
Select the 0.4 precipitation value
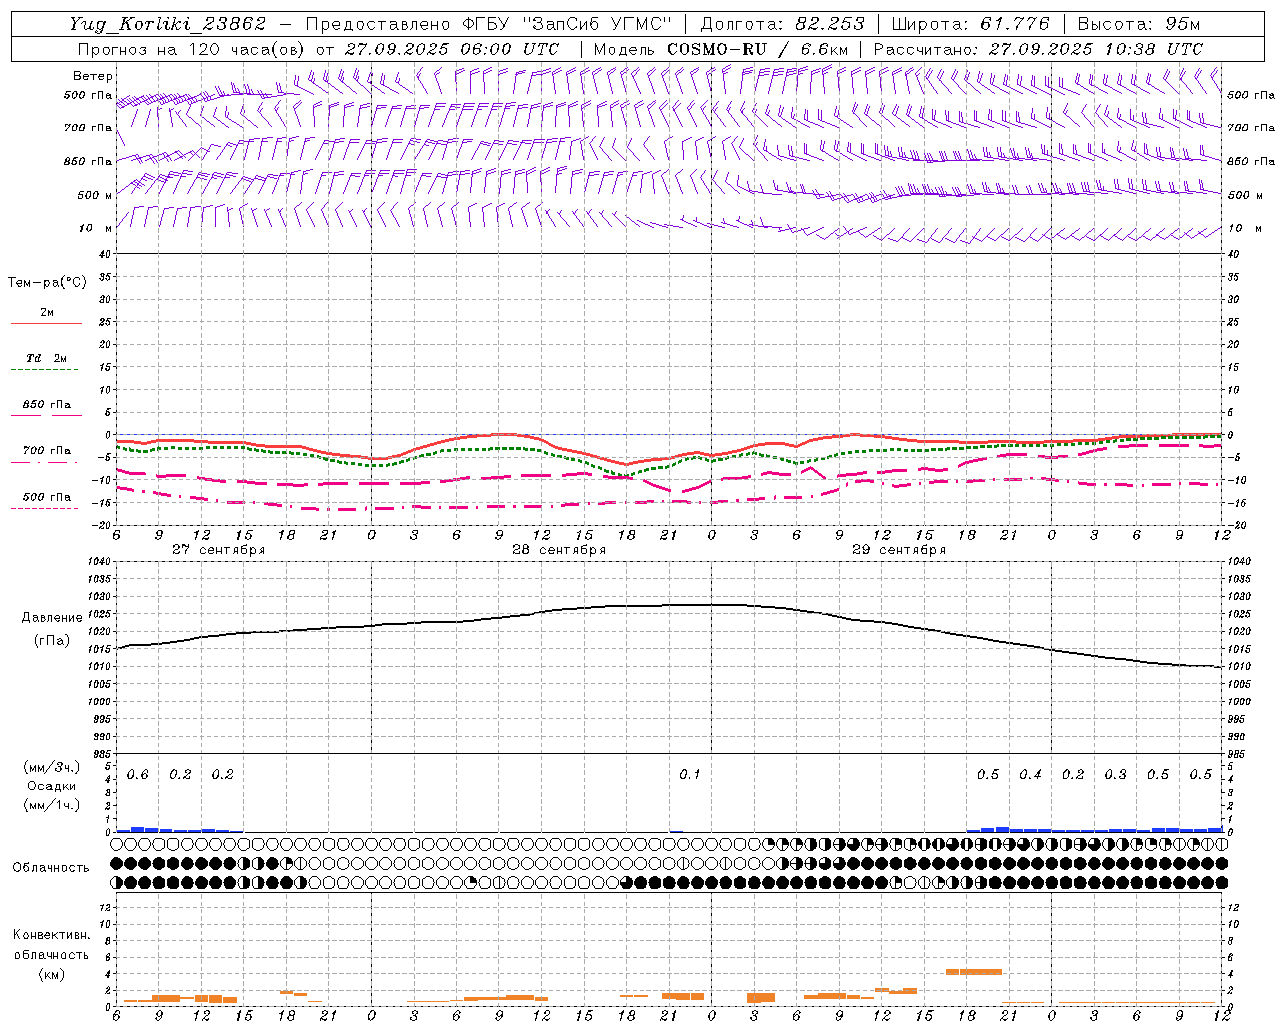click(1030, 775)
